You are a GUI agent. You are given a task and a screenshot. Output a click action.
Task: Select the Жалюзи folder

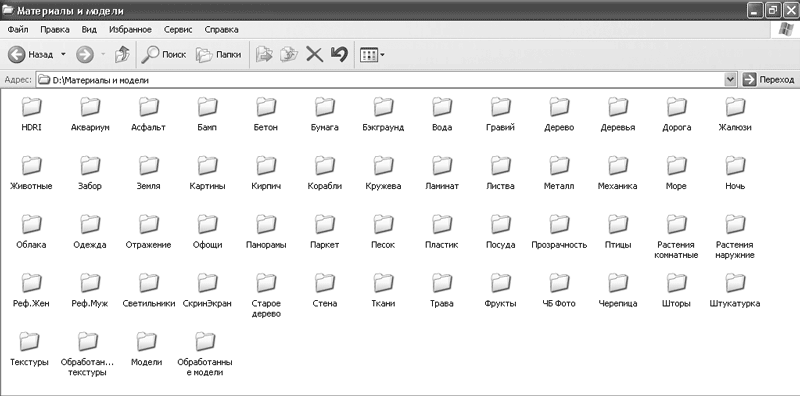click(735, 115)
